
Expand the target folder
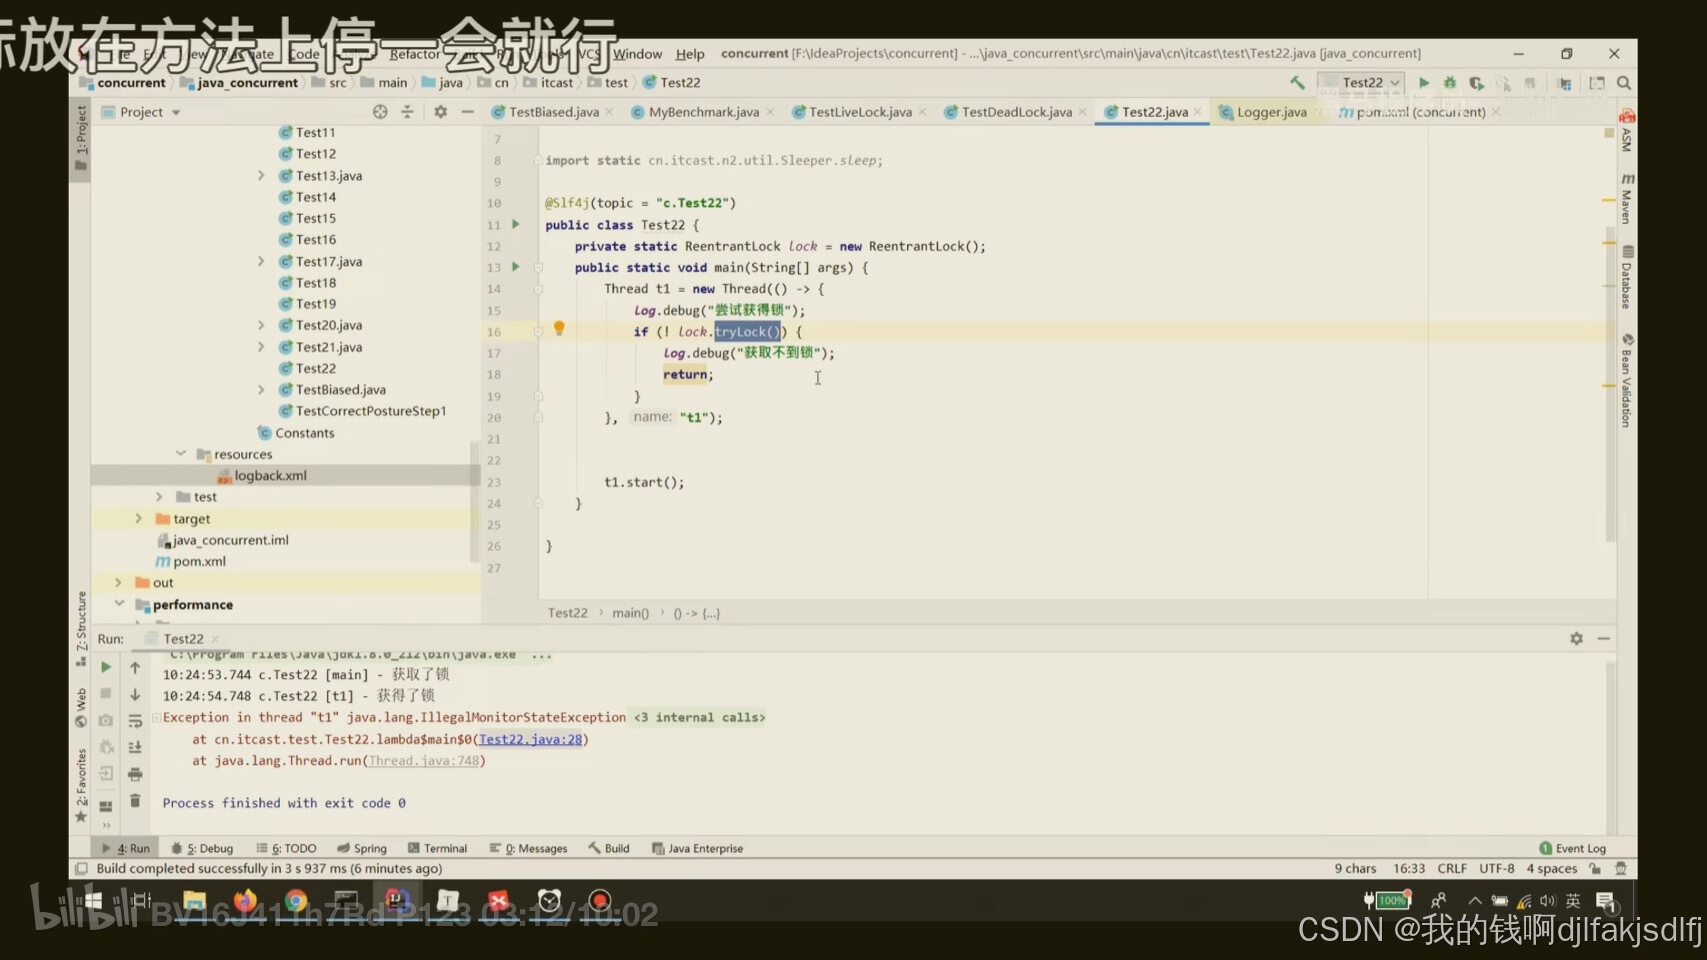[x=139, y=518]
